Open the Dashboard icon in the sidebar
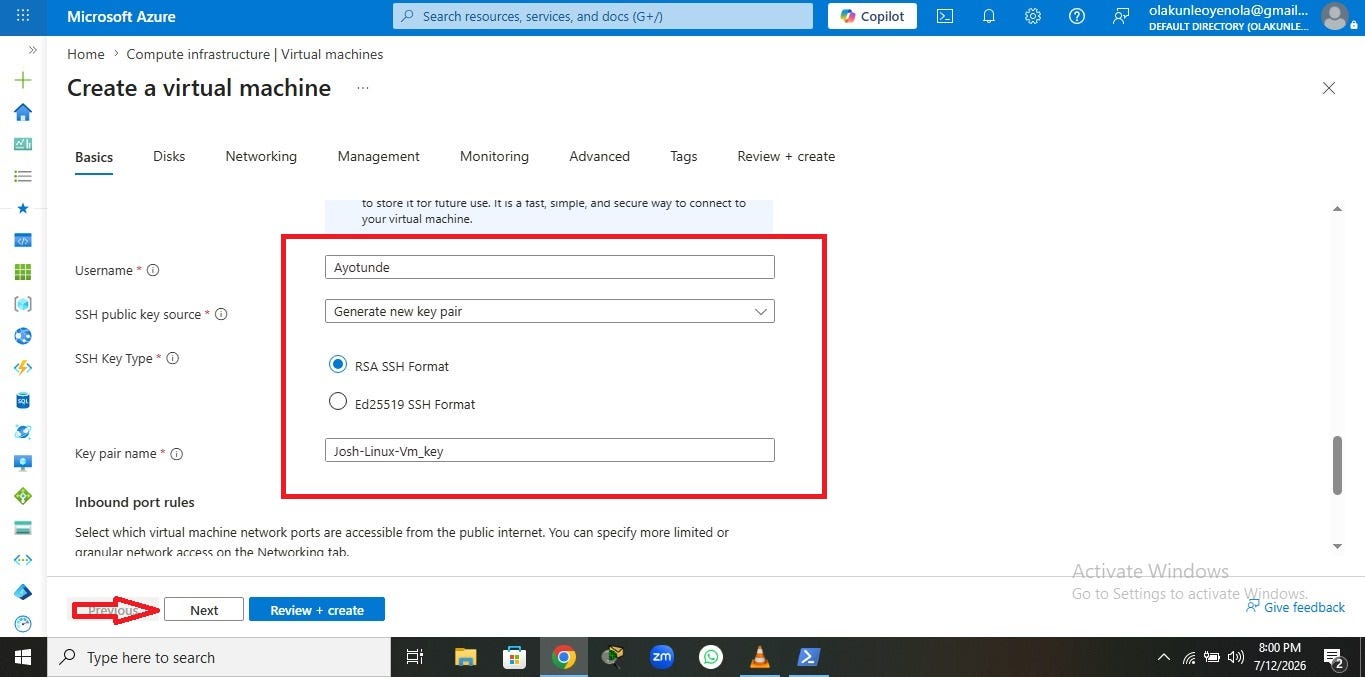 23,144
